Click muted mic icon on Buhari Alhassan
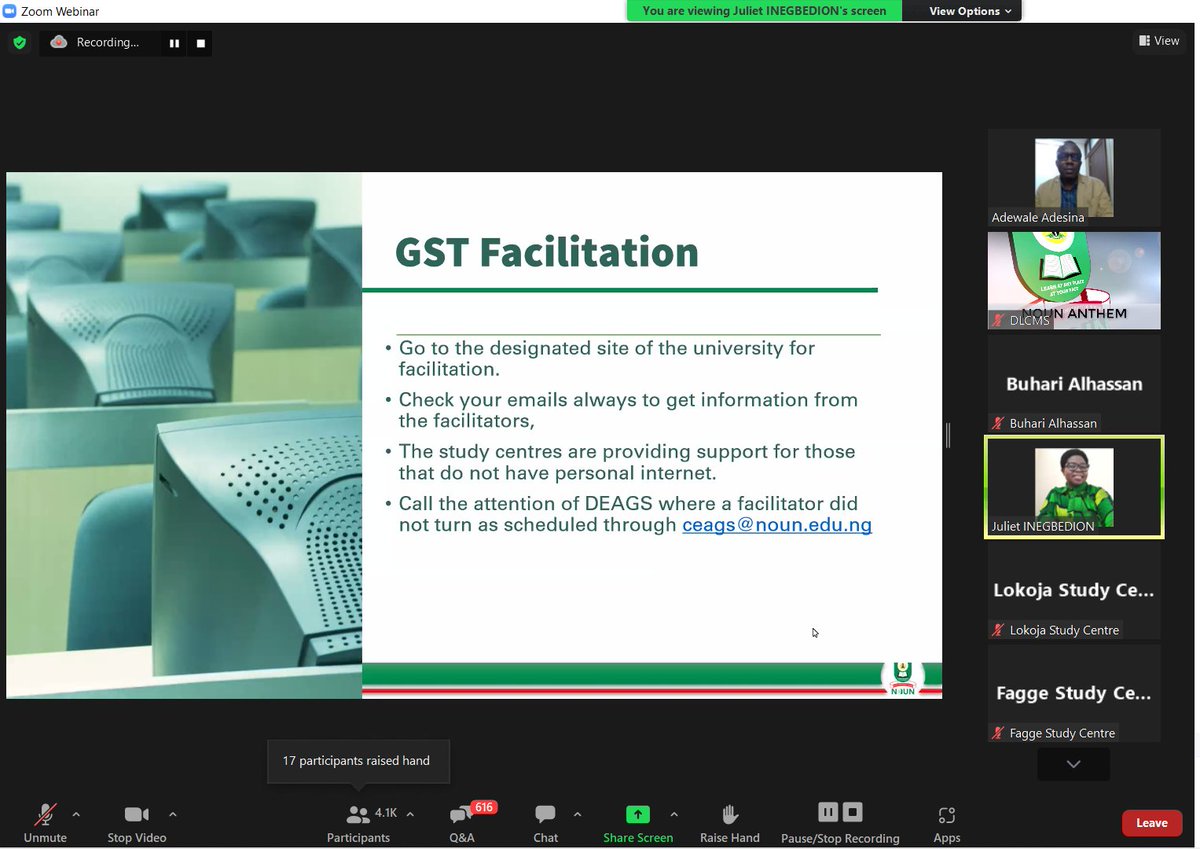1200x849 pixels. pyautogui.click(x=998, y=423)
